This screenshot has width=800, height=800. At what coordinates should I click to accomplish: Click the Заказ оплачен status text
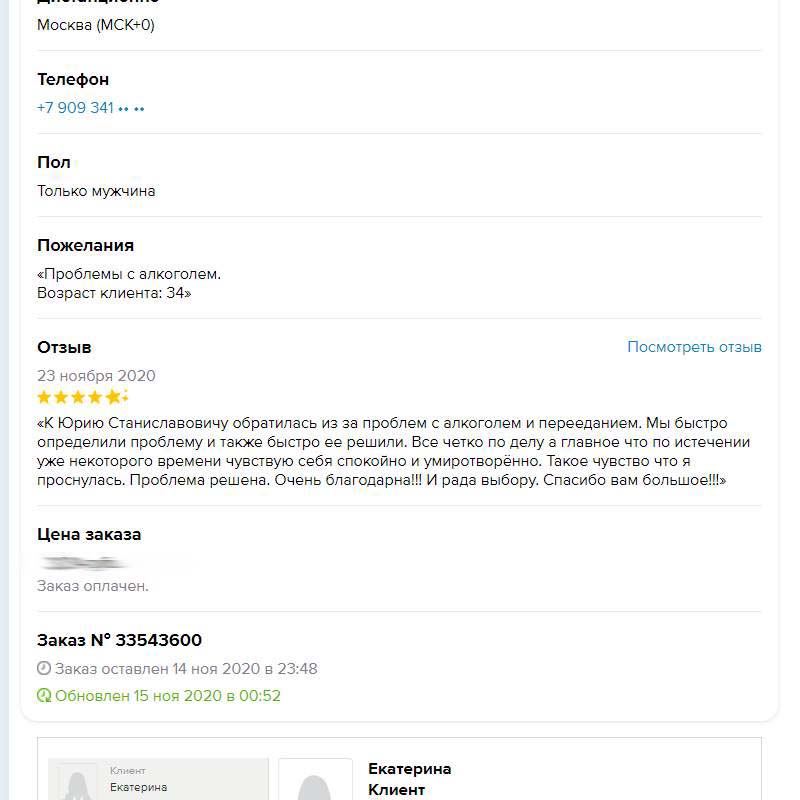(x=93, y=586)
